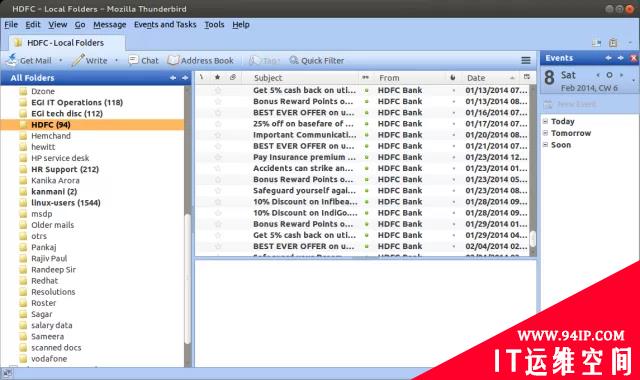
Task: Select the HDFC - Local Folders tab
Action: click(67, 43)
